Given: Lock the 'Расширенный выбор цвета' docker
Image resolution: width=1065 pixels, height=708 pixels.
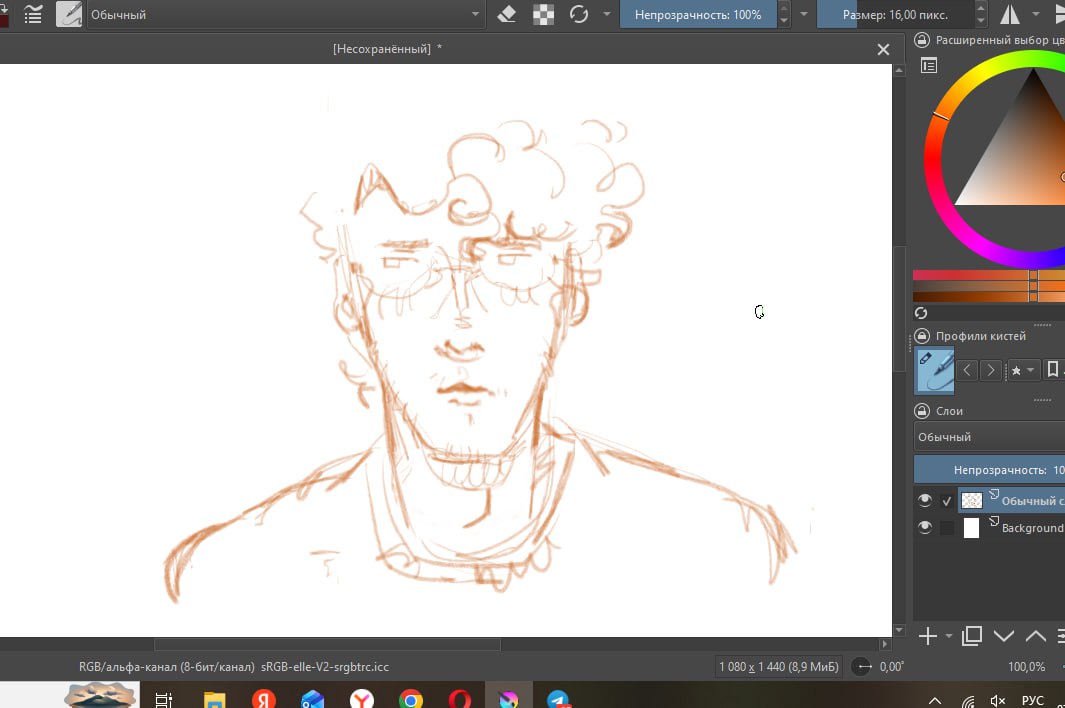Looking at the screenshot, I should click(x=922, y=40).
